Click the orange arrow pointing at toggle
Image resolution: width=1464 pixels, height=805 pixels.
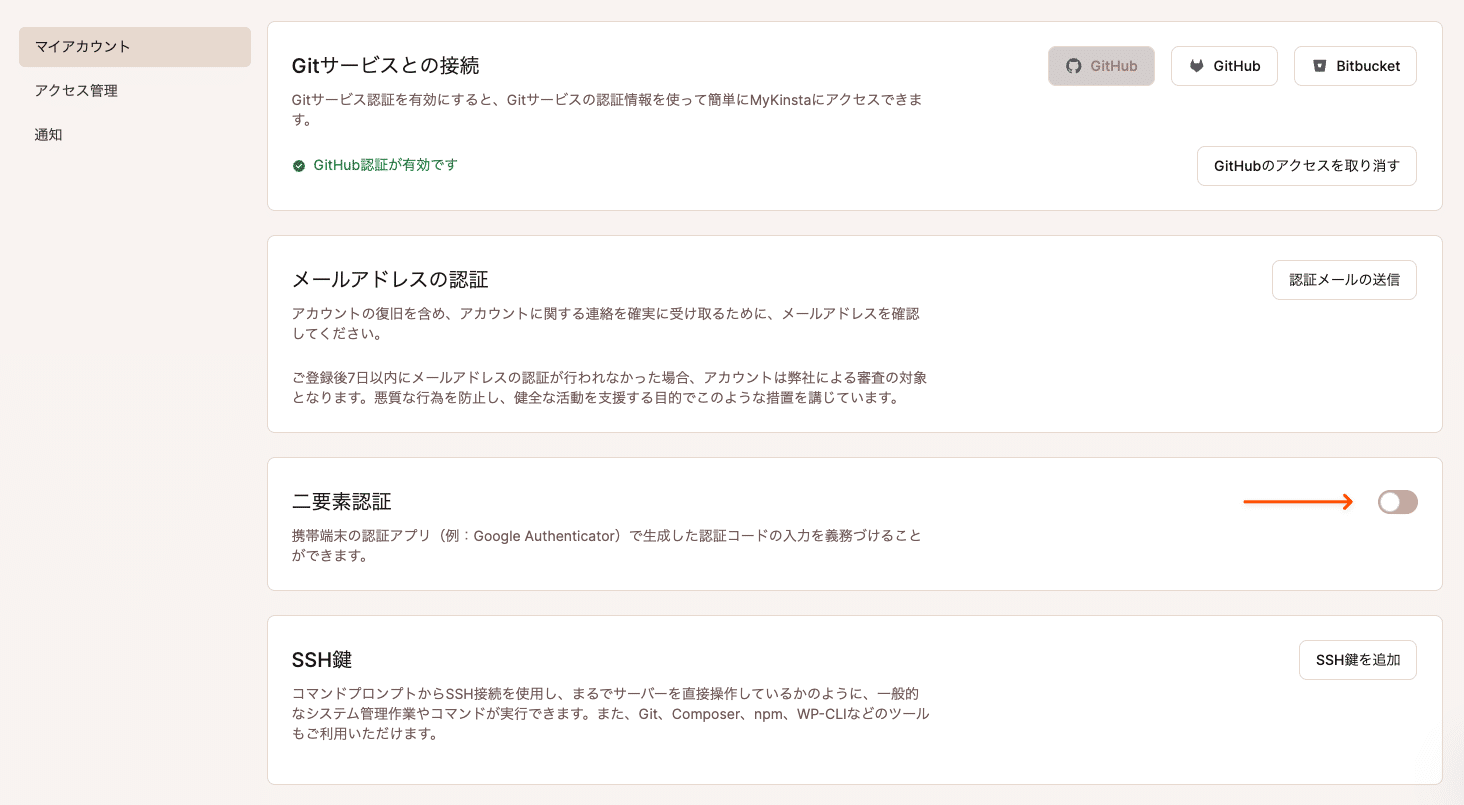click(x=1298, y=502)
